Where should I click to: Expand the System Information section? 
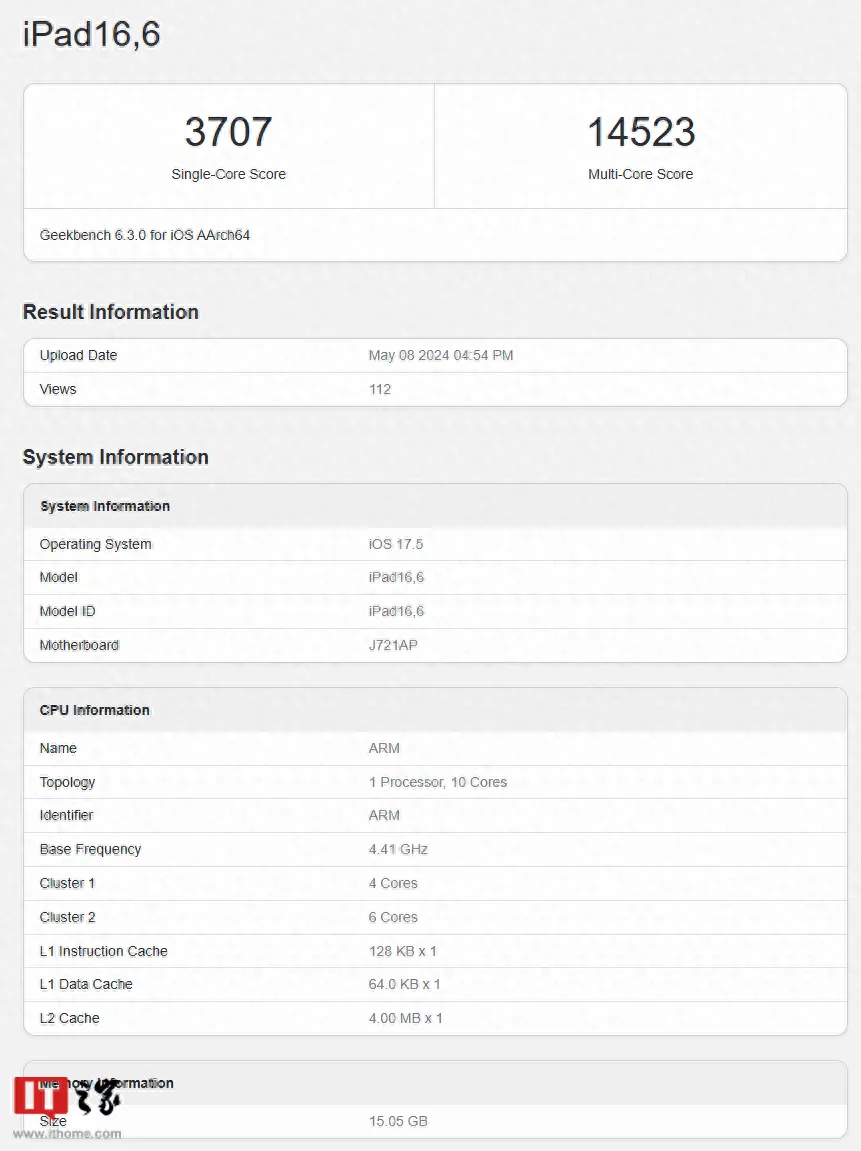(105, 506)
